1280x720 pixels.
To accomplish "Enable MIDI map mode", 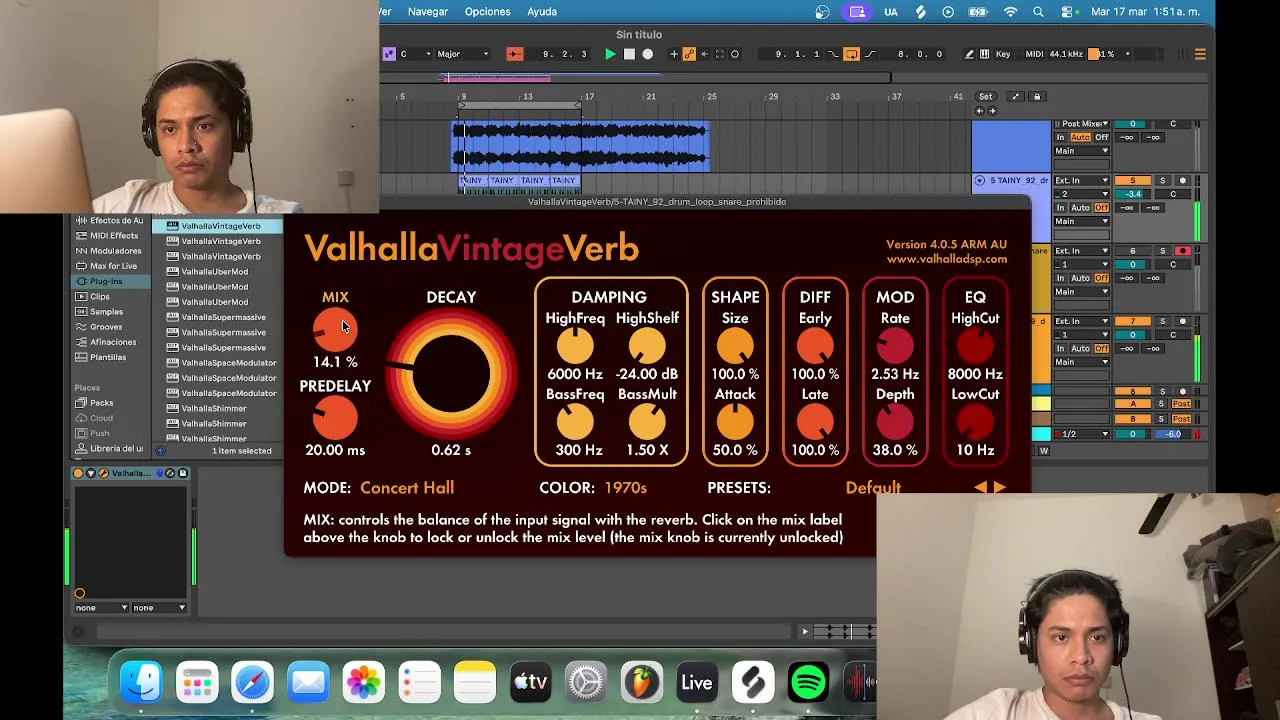I will click(1034, 54).
